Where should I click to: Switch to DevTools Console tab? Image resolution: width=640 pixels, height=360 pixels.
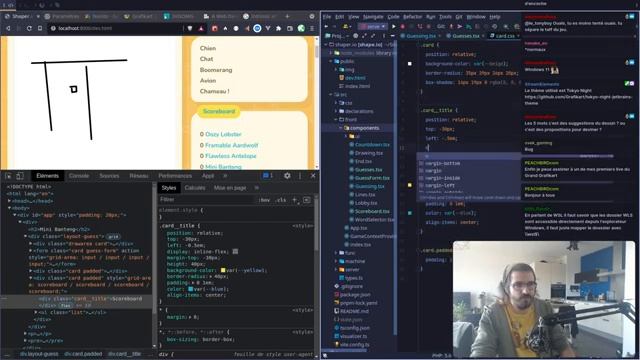79,176
